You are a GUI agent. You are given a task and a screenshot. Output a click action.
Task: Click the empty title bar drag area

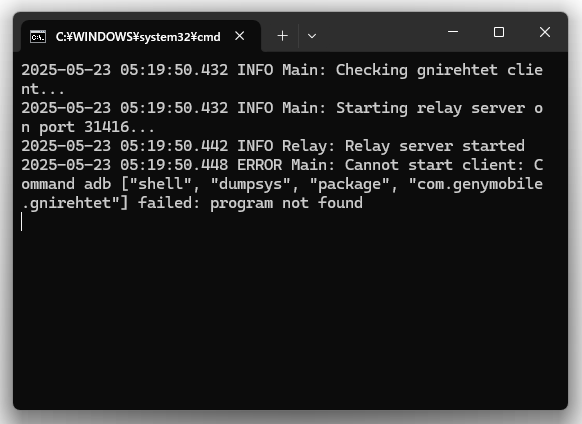(x=379, y=33)
